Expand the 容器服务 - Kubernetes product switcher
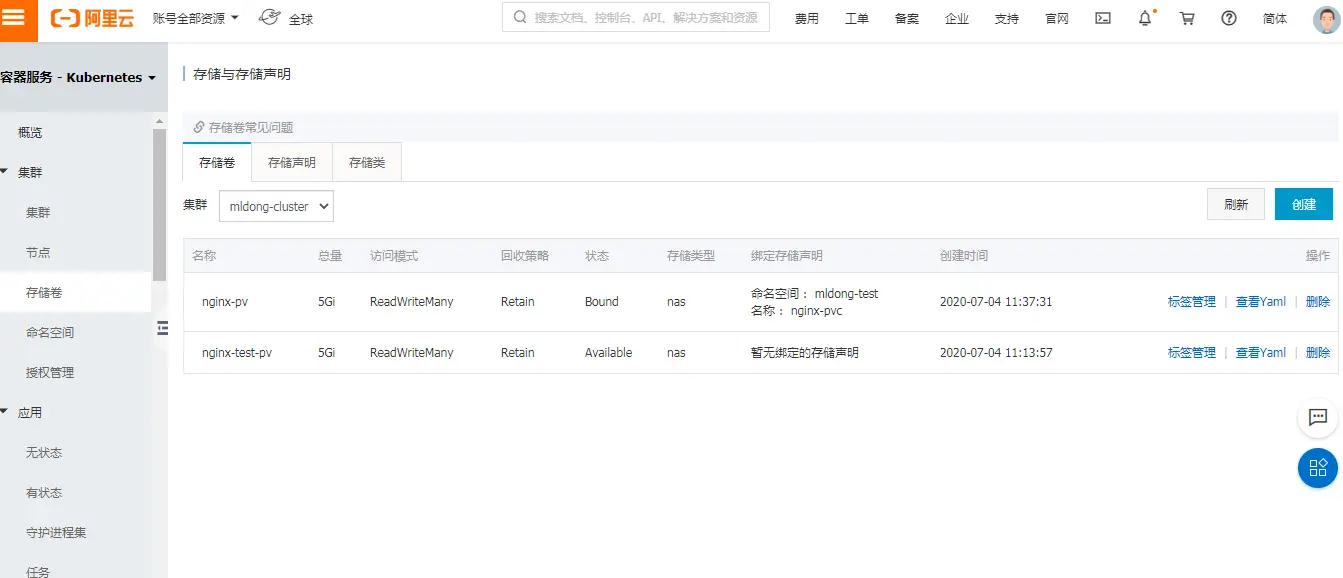1343x578 pixels. (x=78, y=77)
